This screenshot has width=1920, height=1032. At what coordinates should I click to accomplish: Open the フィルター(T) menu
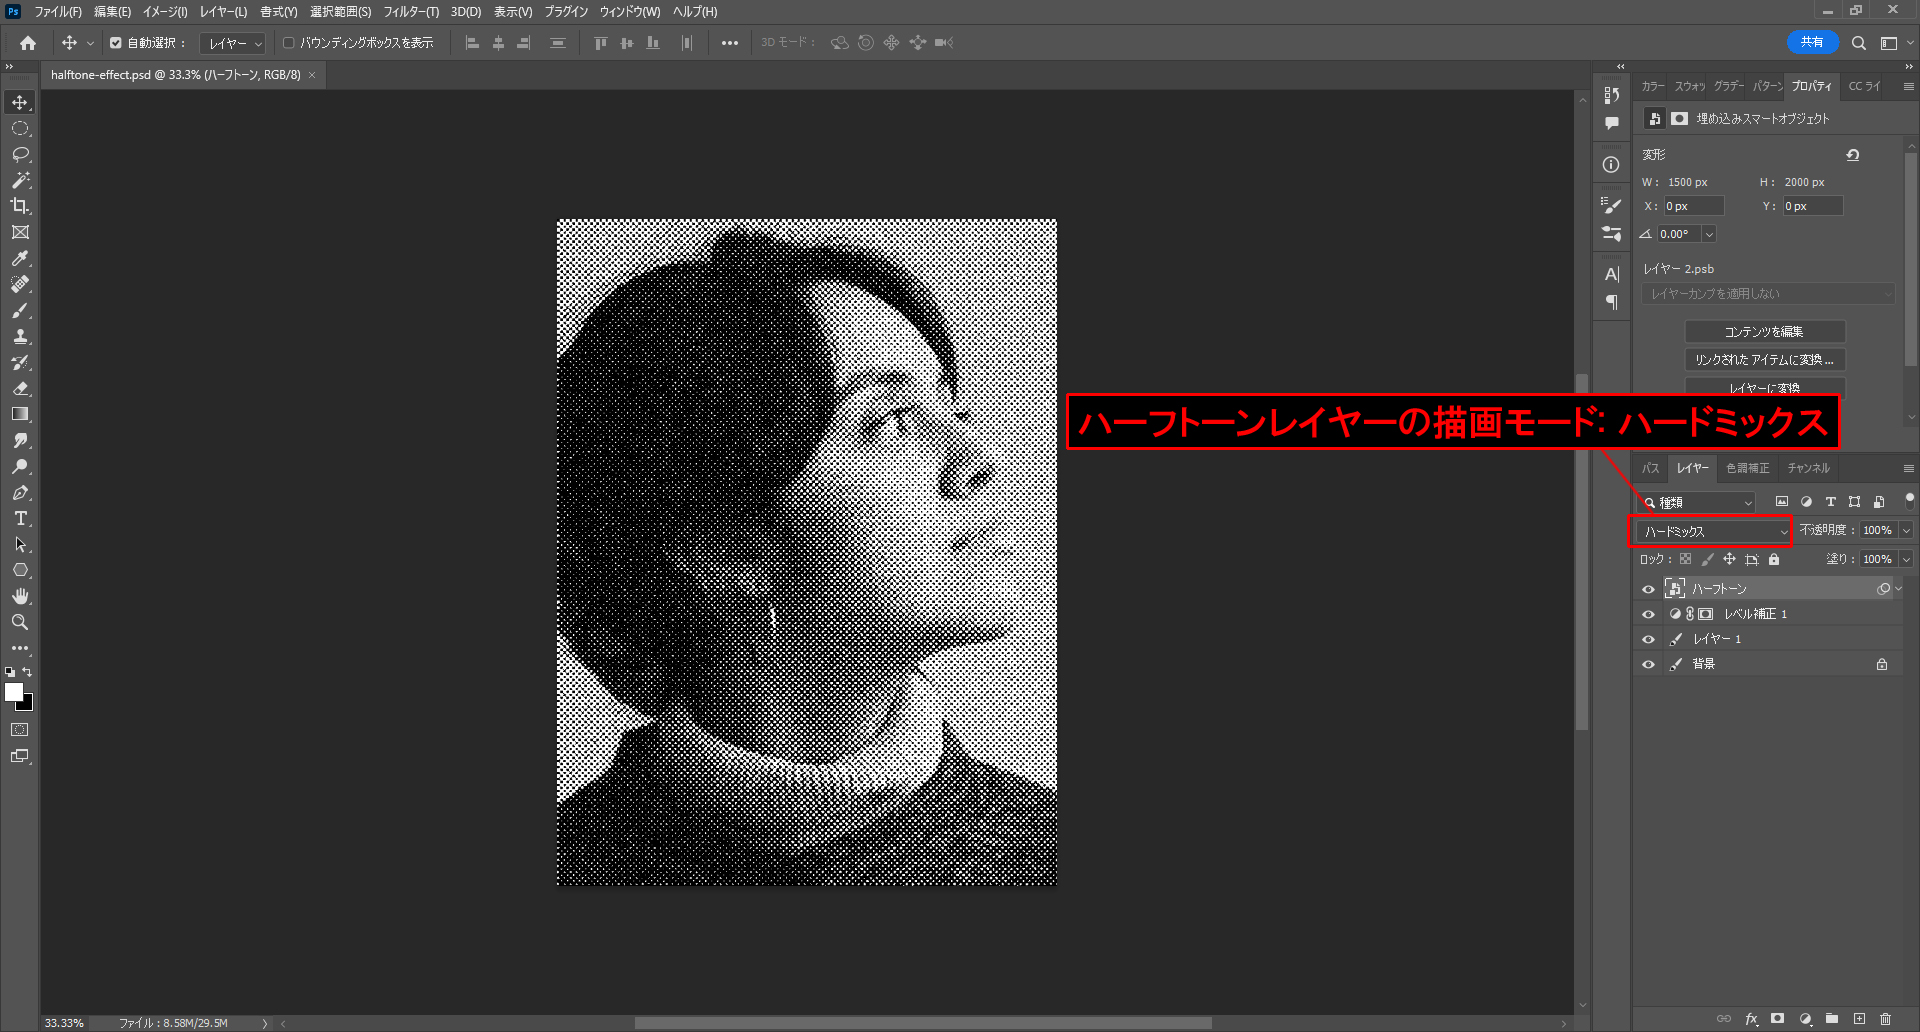[x=410, y=12]
